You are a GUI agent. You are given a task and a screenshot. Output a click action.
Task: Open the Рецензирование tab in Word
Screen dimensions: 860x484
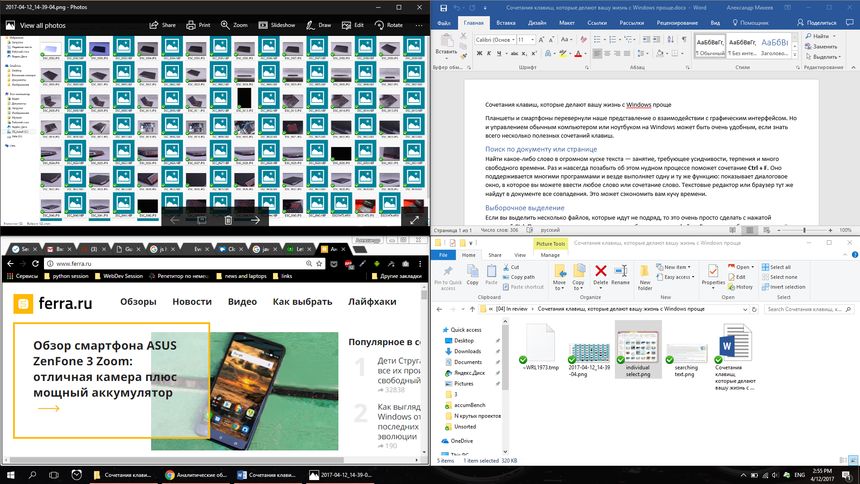coord(677,23)
